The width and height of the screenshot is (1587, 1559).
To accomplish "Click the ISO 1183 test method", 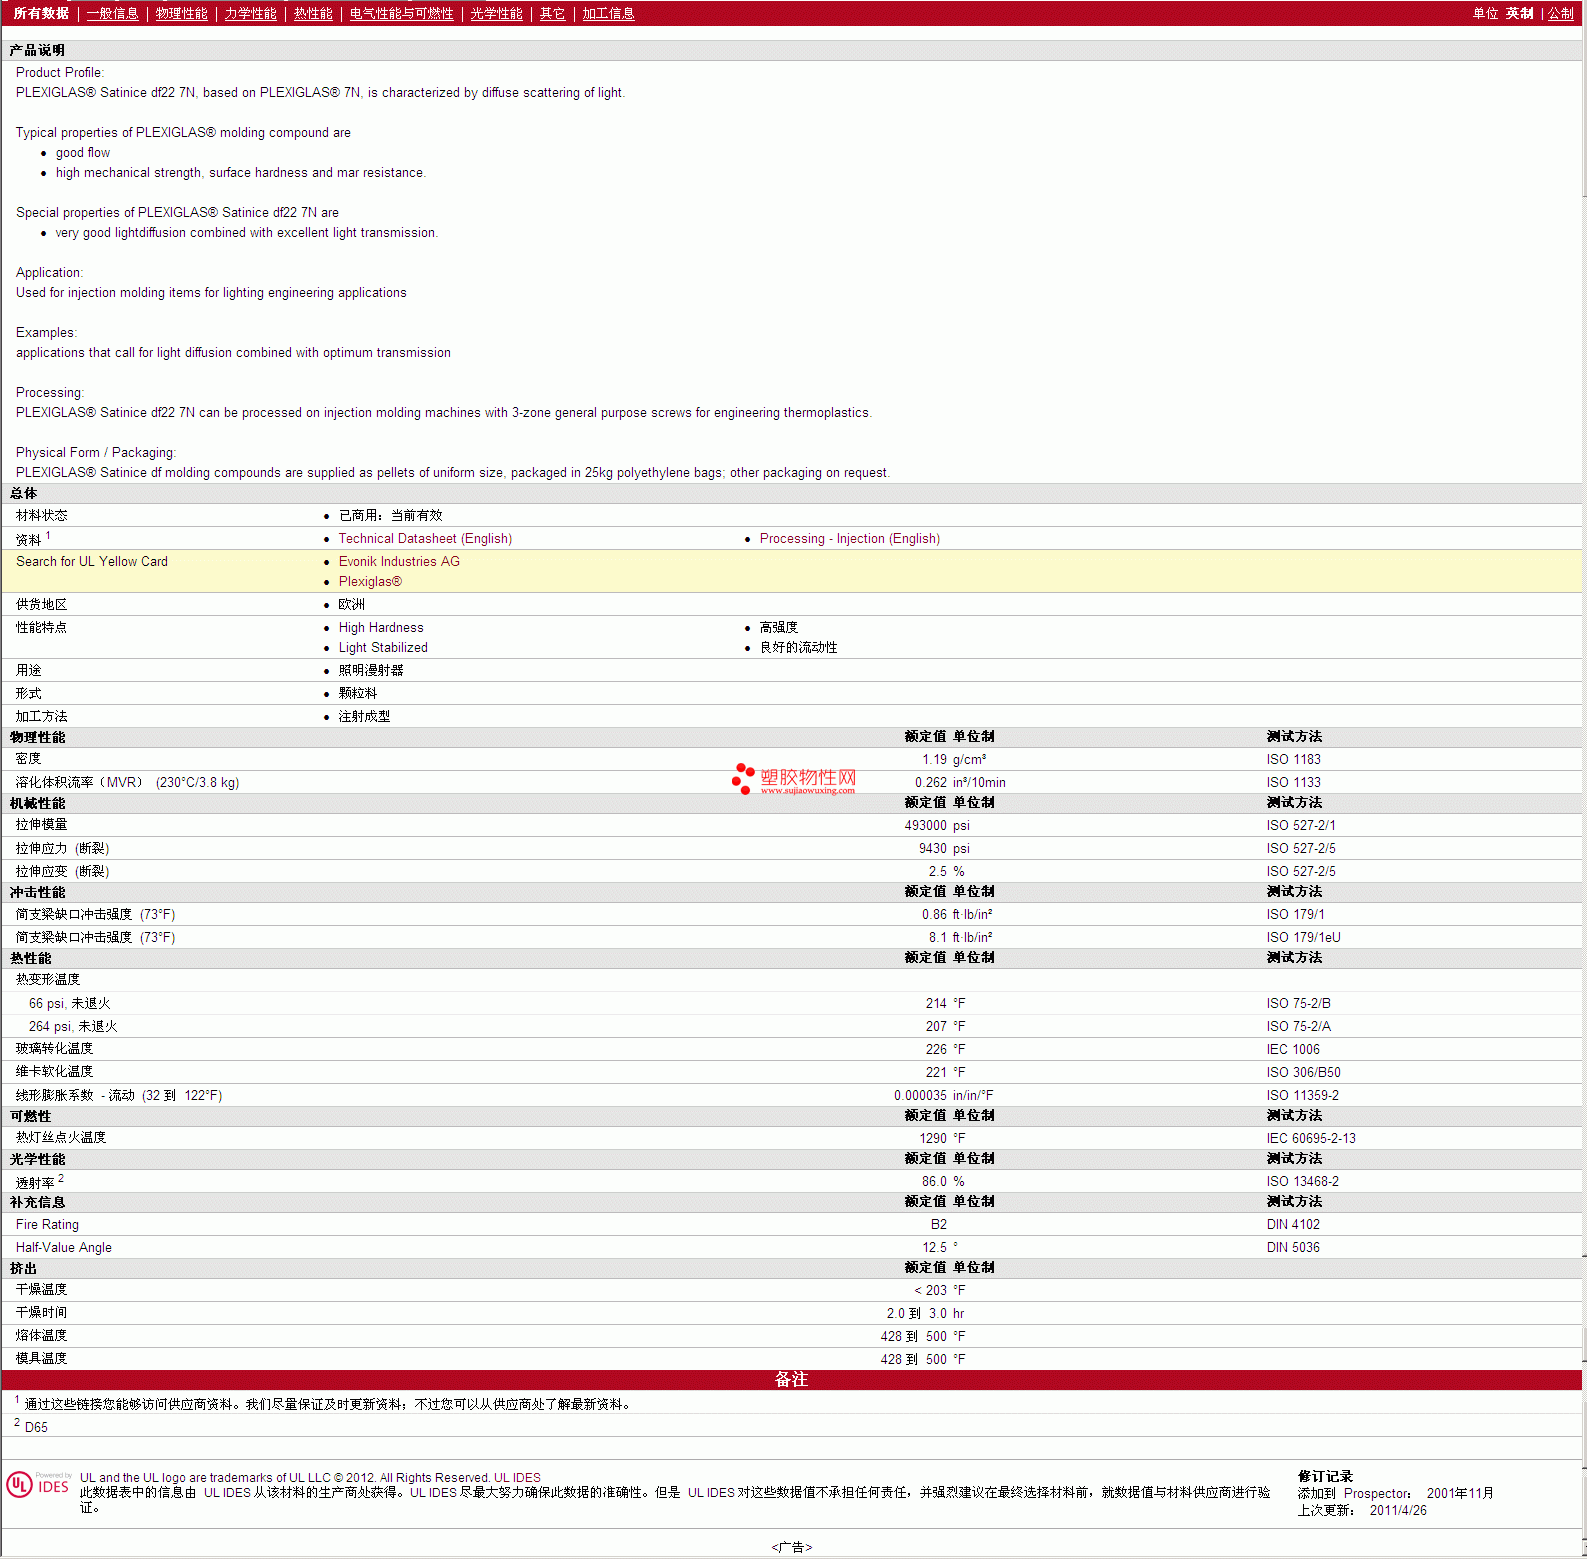I will pos(1294,760).
